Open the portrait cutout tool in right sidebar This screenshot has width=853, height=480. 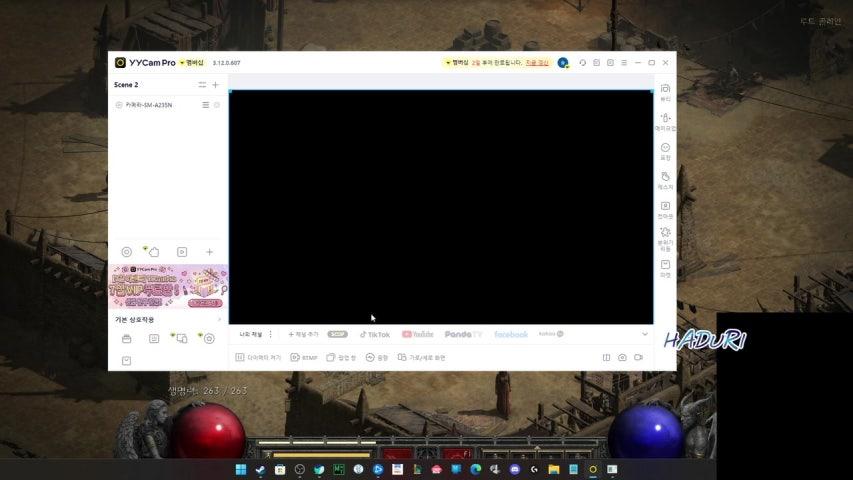tap(665, 210)
